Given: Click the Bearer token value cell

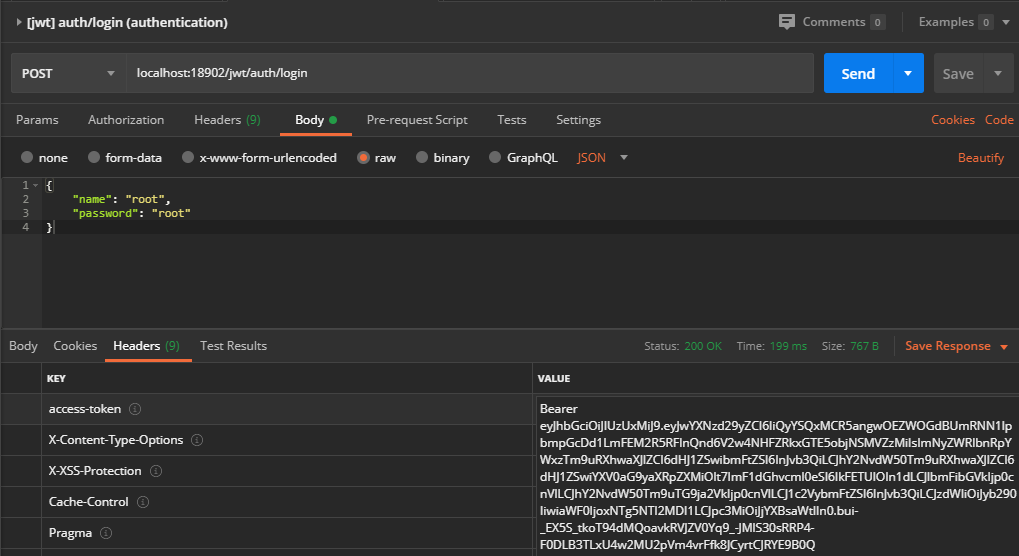Looking at the screenshot, I should click(777, 476).
